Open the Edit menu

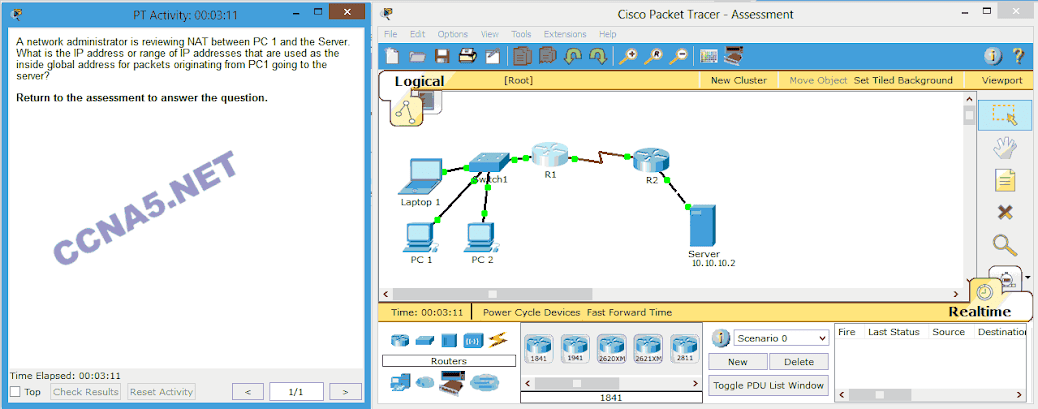click(x=418, y=34)
